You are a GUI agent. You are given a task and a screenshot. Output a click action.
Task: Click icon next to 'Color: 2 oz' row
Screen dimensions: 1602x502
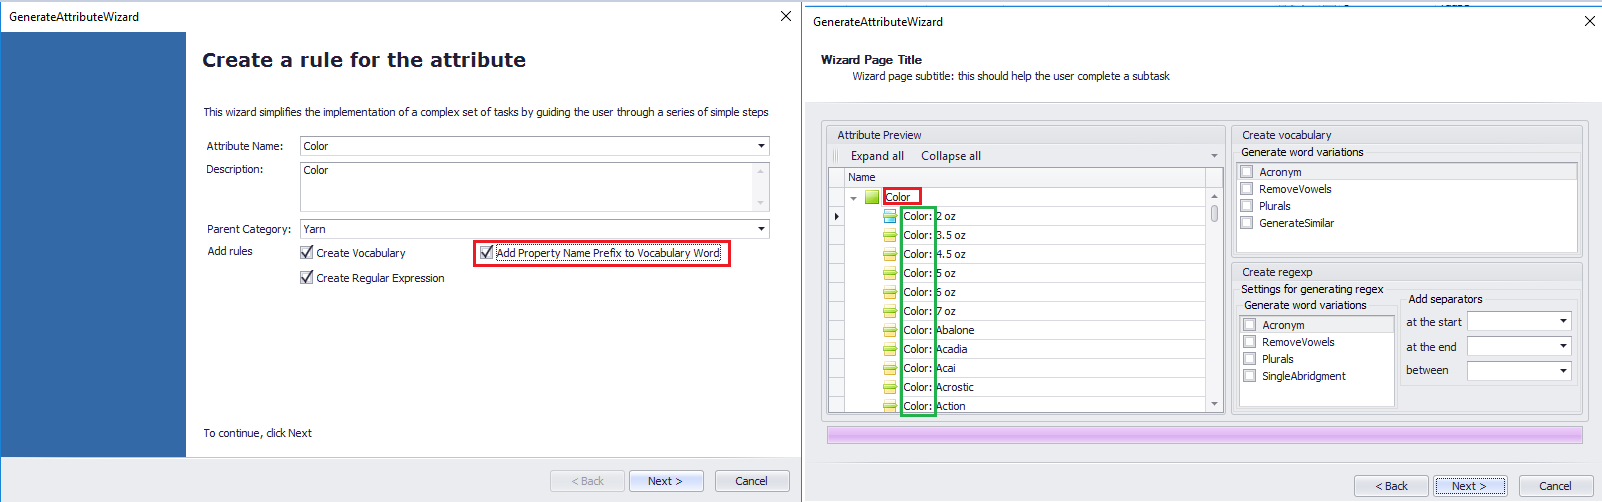click(x=890, y=216)
